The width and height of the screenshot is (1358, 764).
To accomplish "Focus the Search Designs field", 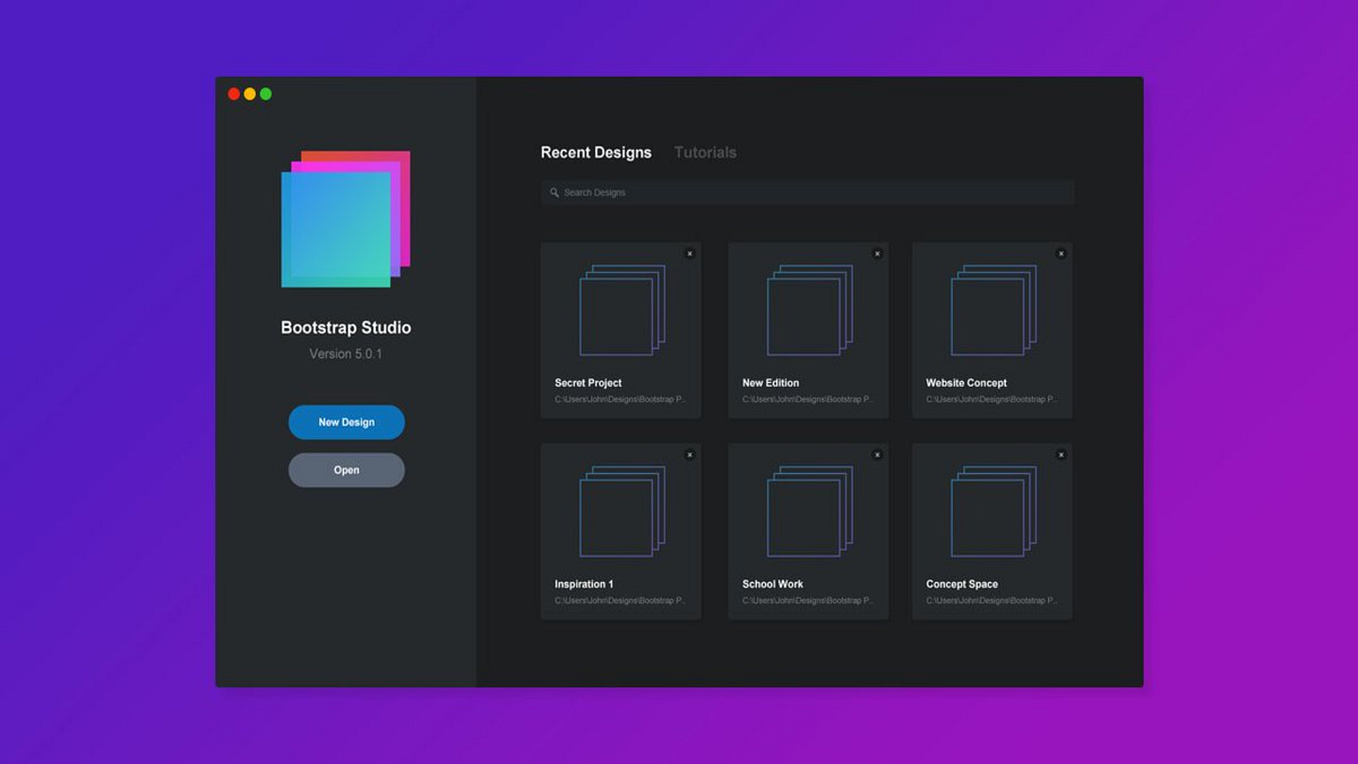I will (808, 192).
